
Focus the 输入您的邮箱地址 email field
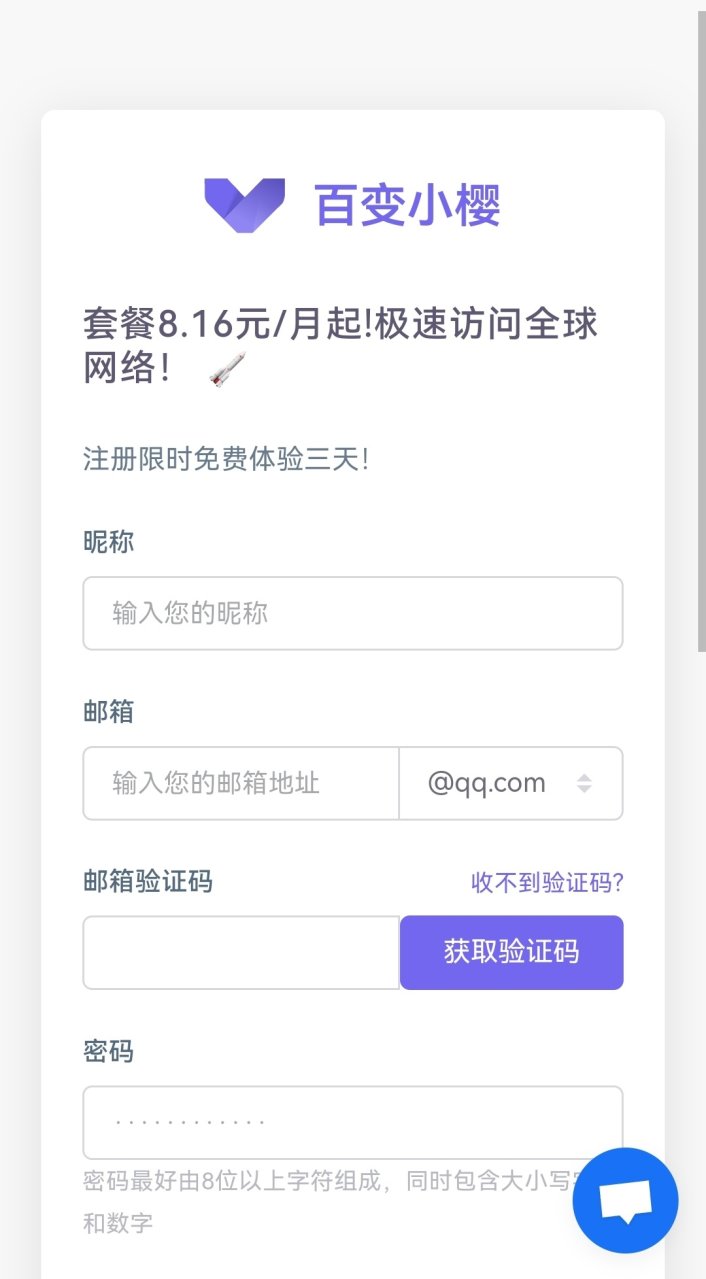point(241,783)
